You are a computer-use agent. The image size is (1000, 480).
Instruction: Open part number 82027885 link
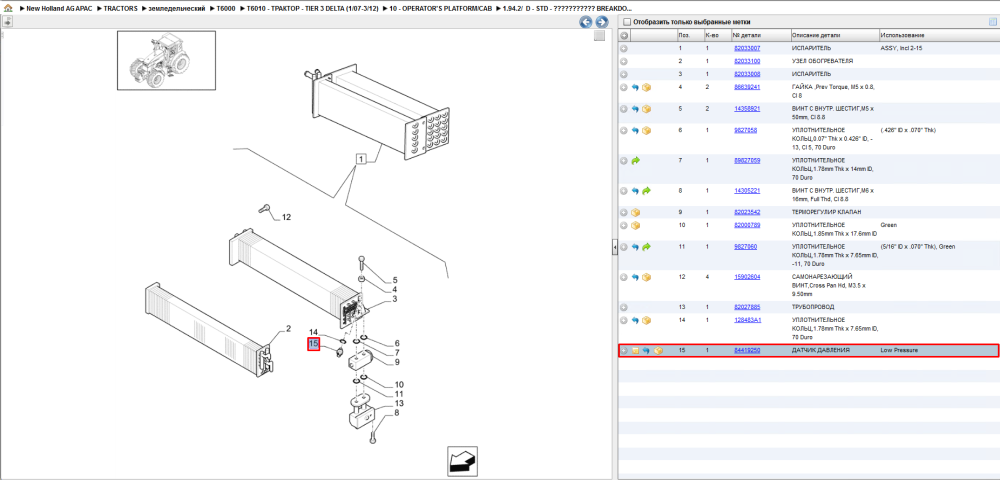747,307
